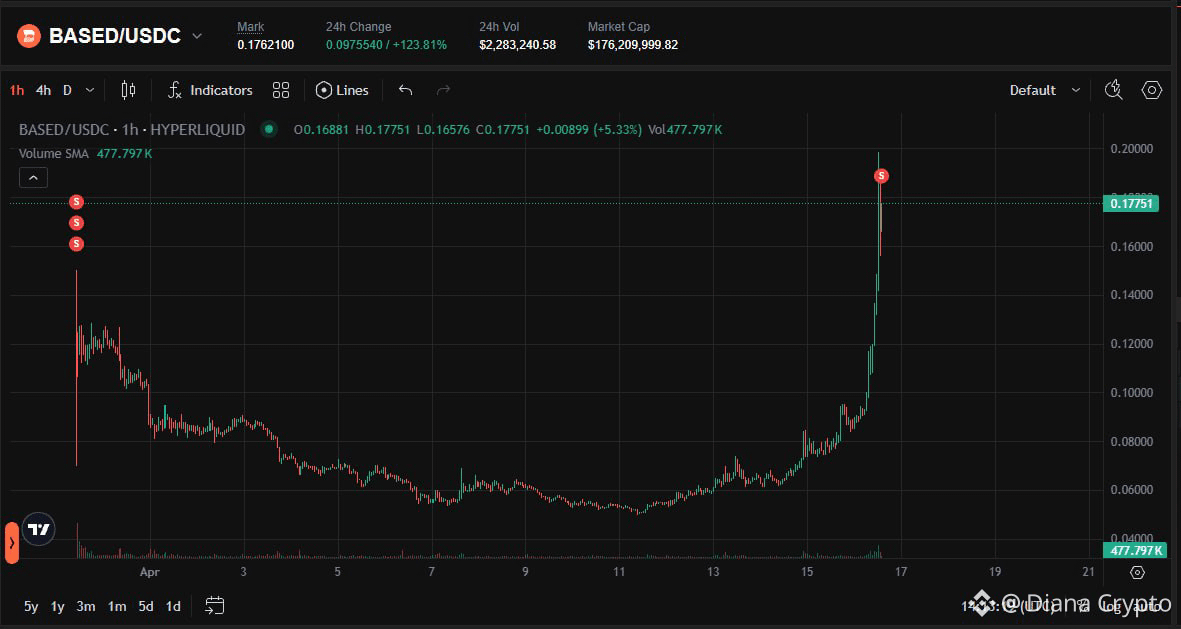Collapse the indicator legend arrow
The image size is (1181, 629).
pos(33,178)
